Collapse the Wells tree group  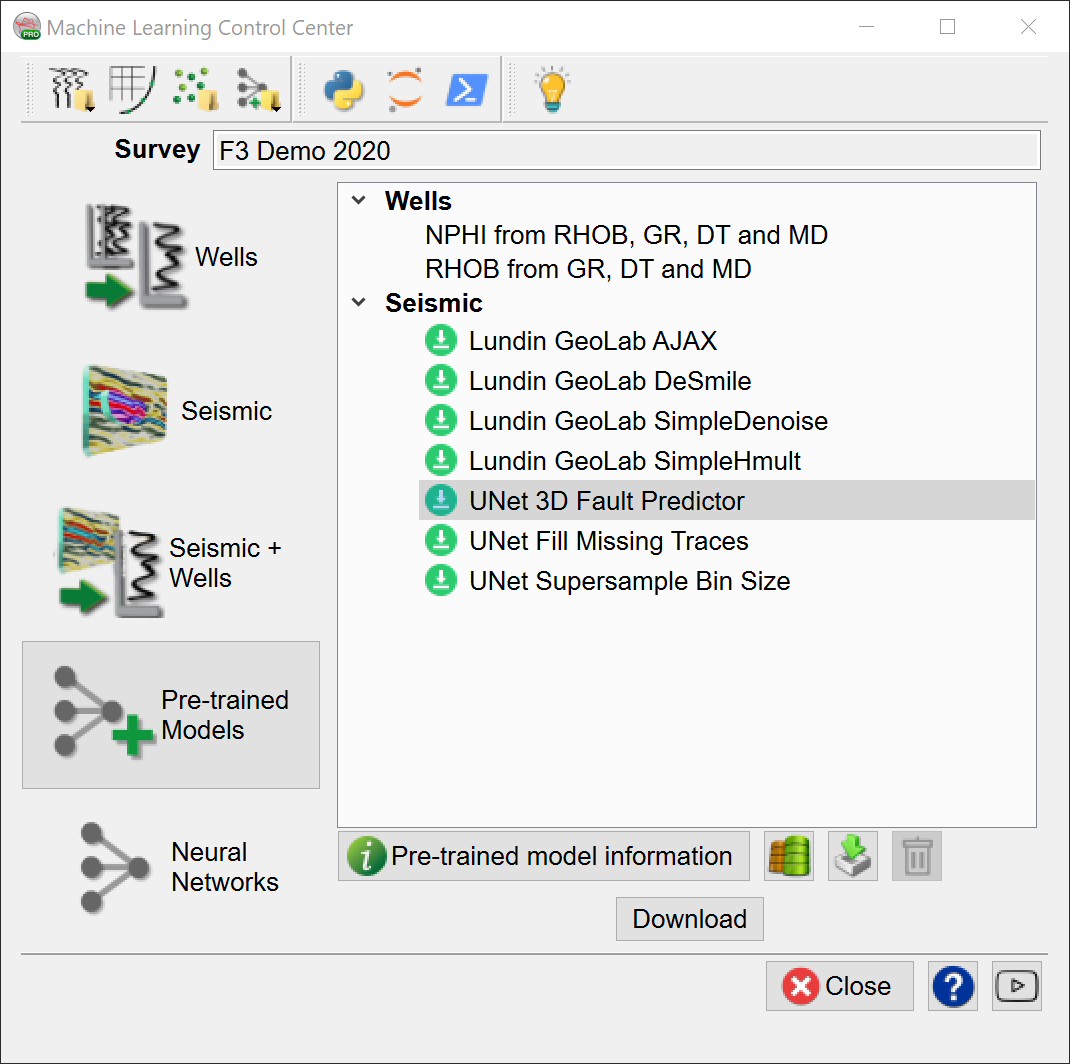(359, 202)
